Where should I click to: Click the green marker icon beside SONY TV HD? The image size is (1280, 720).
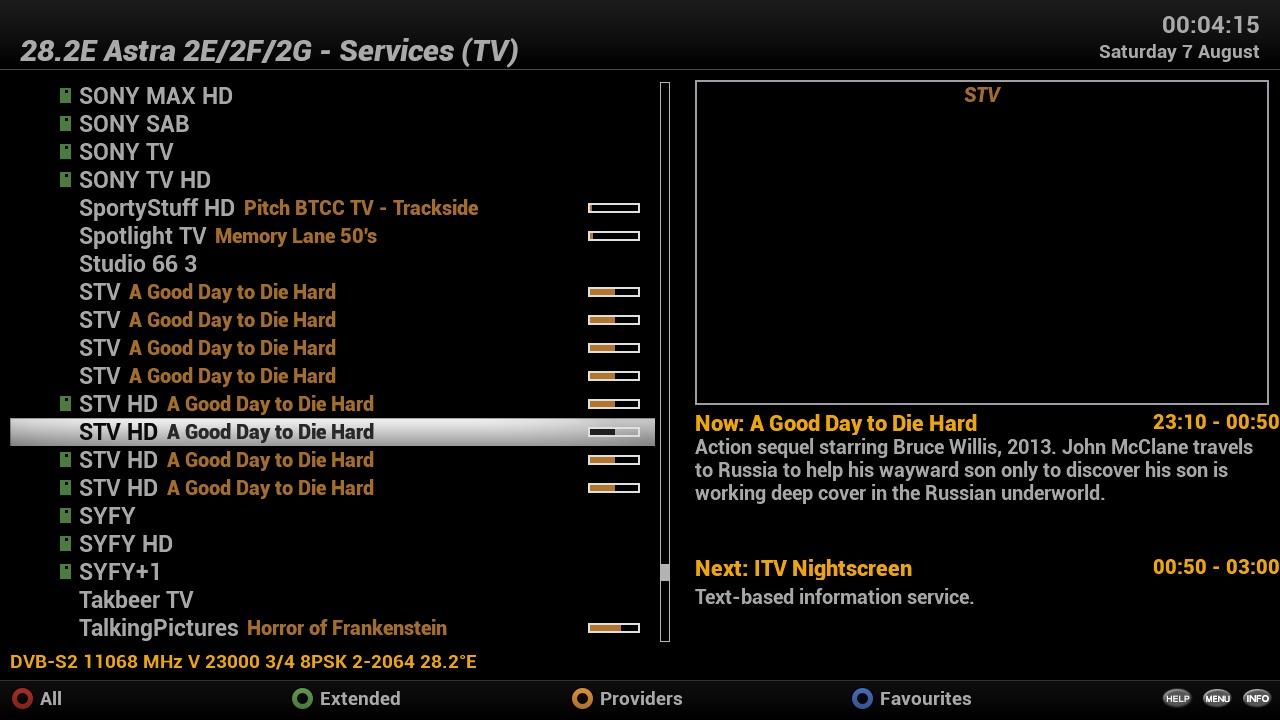(x=65, y=180)
